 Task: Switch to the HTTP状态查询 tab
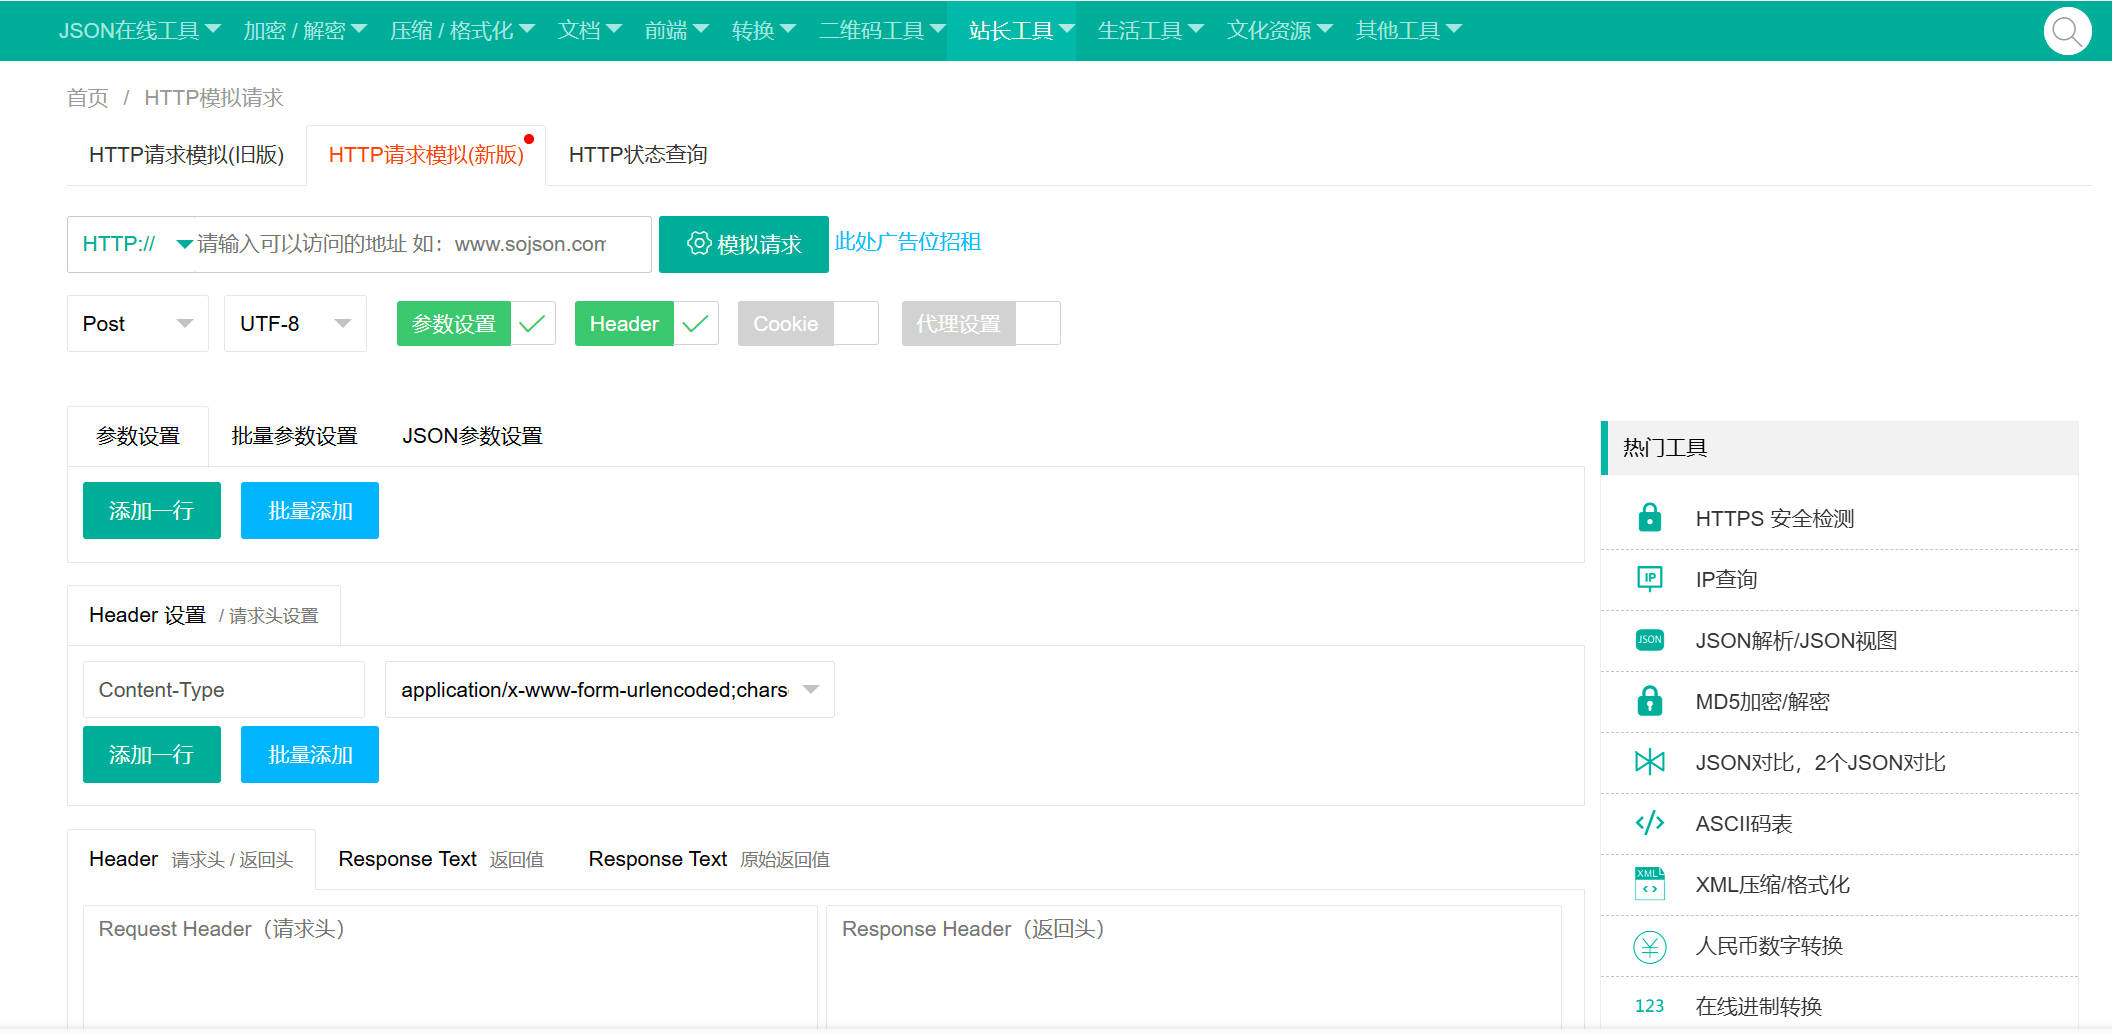click(638, 155)
